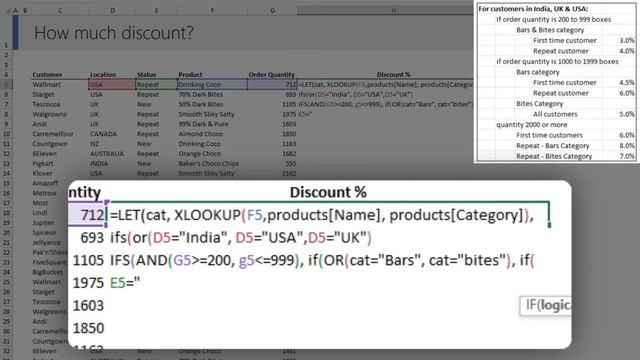Click the 'INDIA' location cell
This screenshot has width=640, height=360.
99,164
